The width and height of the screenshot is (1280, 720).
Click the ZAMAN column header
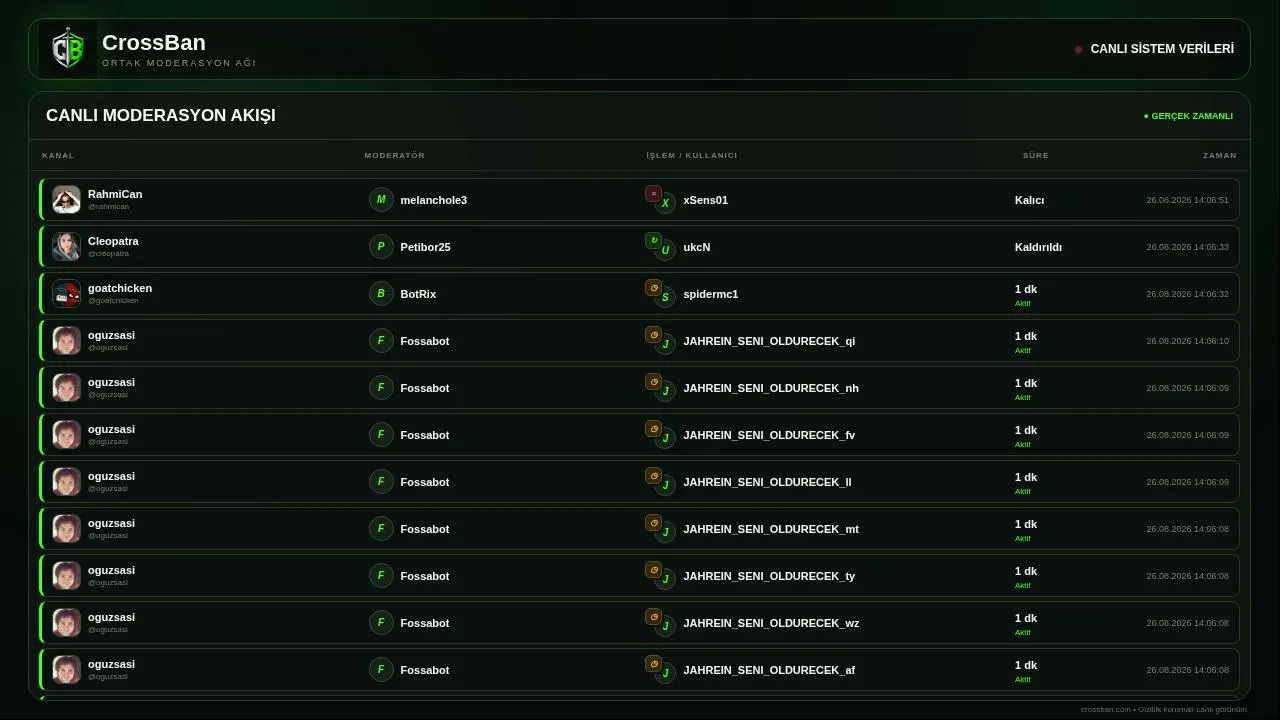point(1220,155)
